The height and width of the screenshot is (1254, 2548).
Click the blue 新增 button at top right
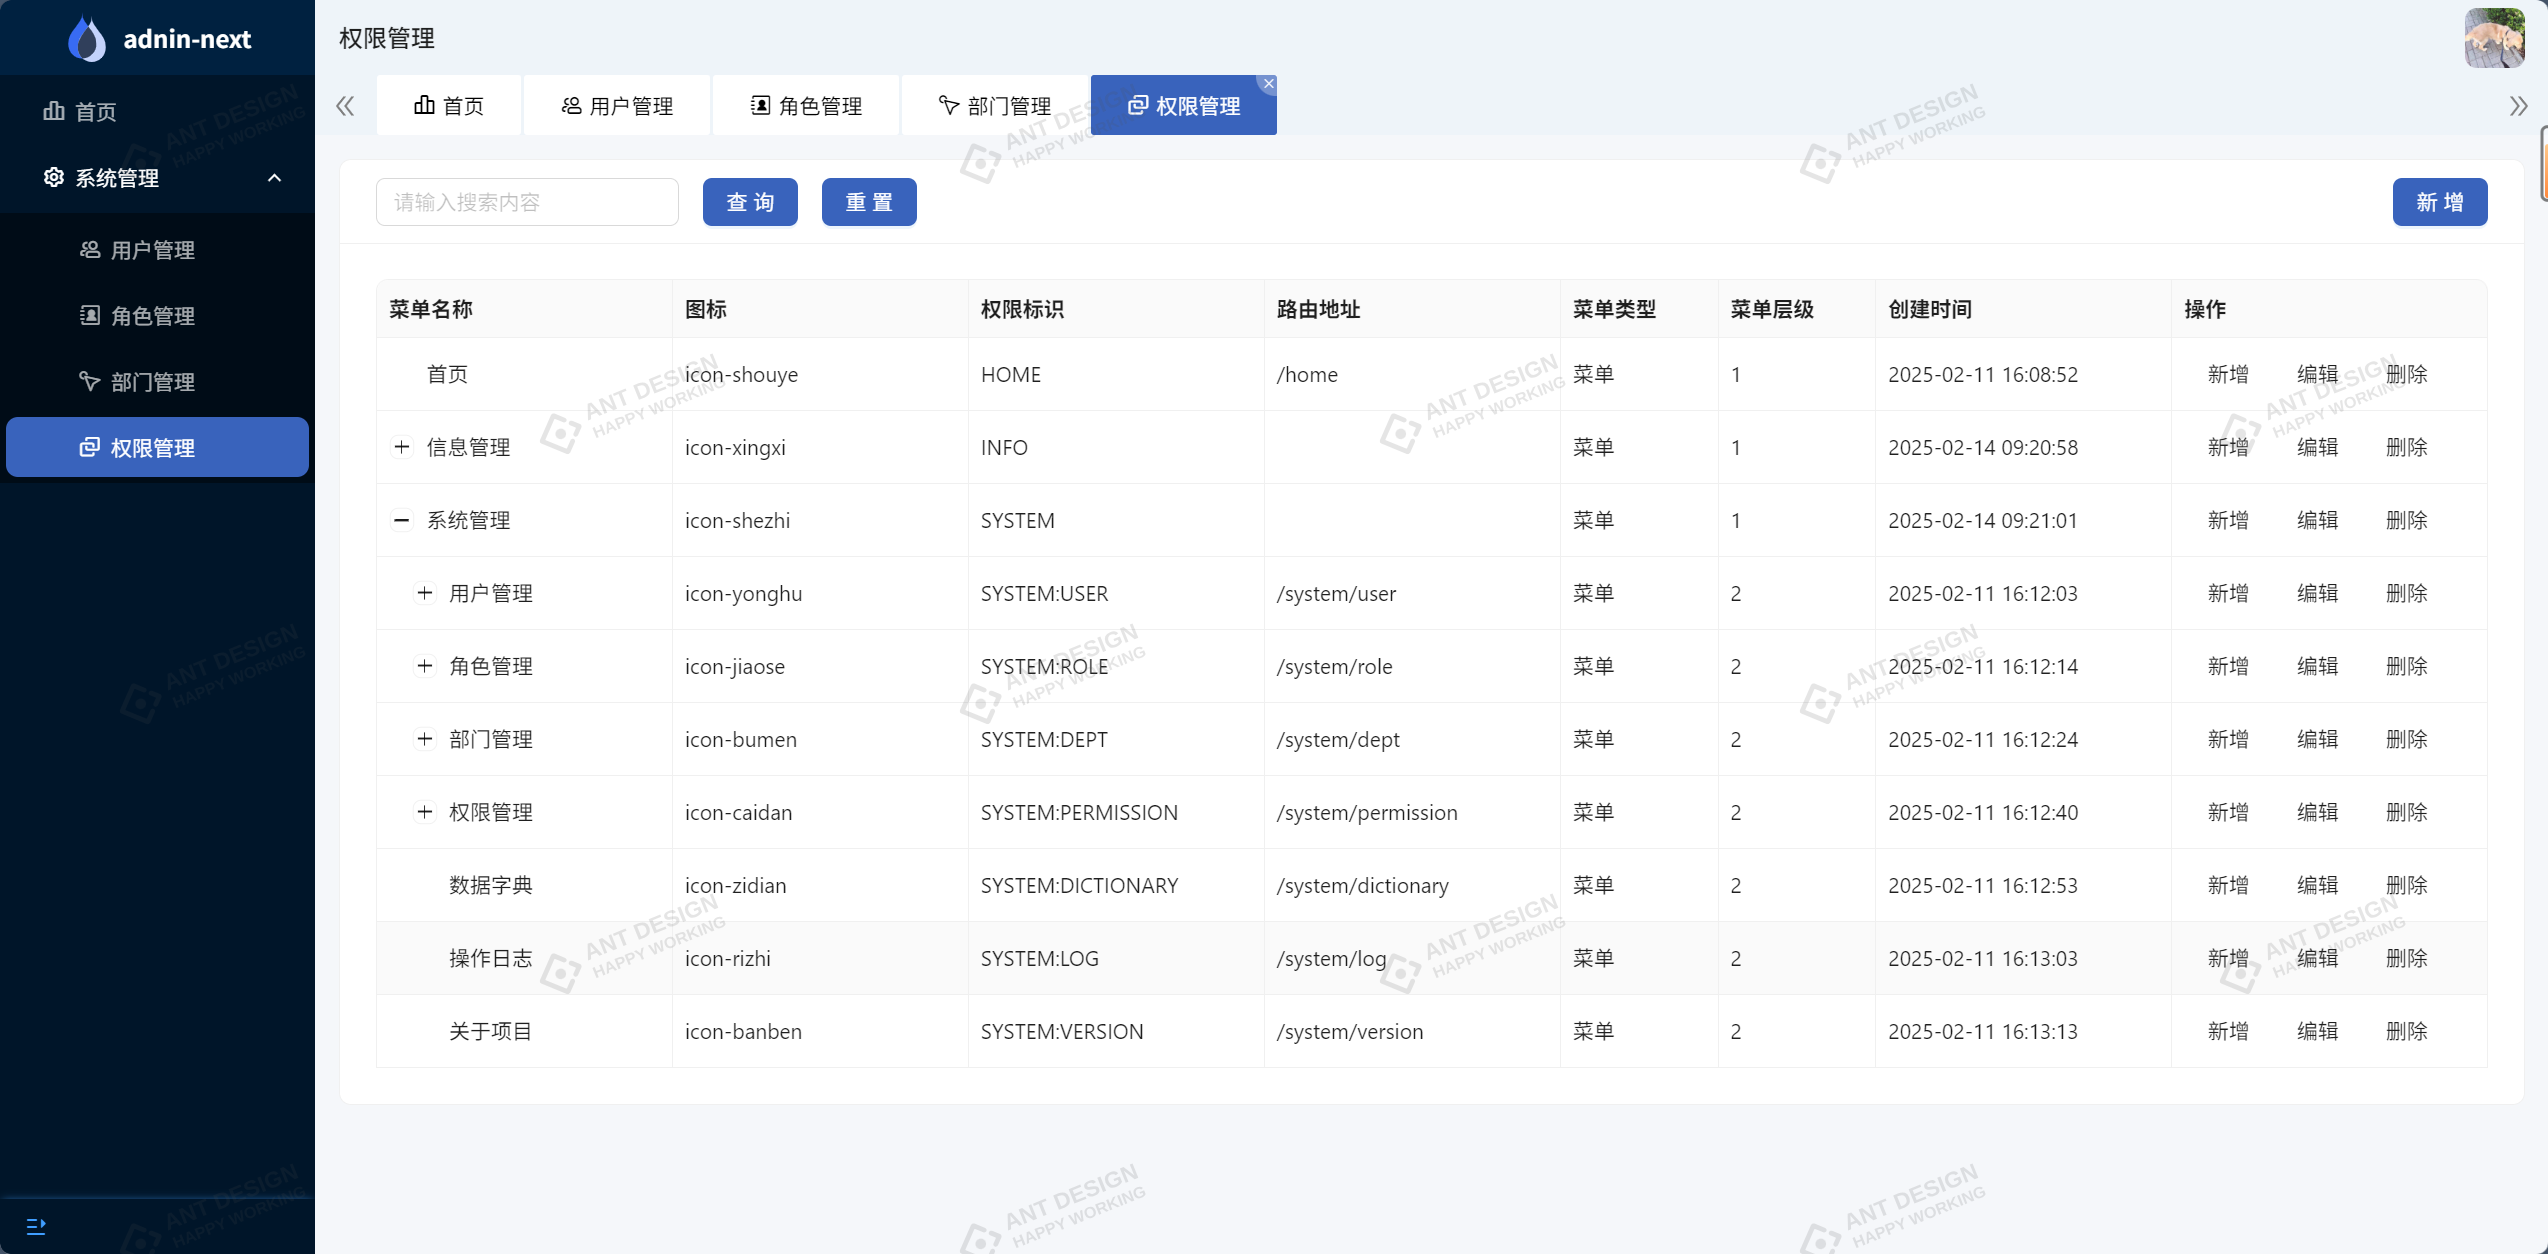2439,202
